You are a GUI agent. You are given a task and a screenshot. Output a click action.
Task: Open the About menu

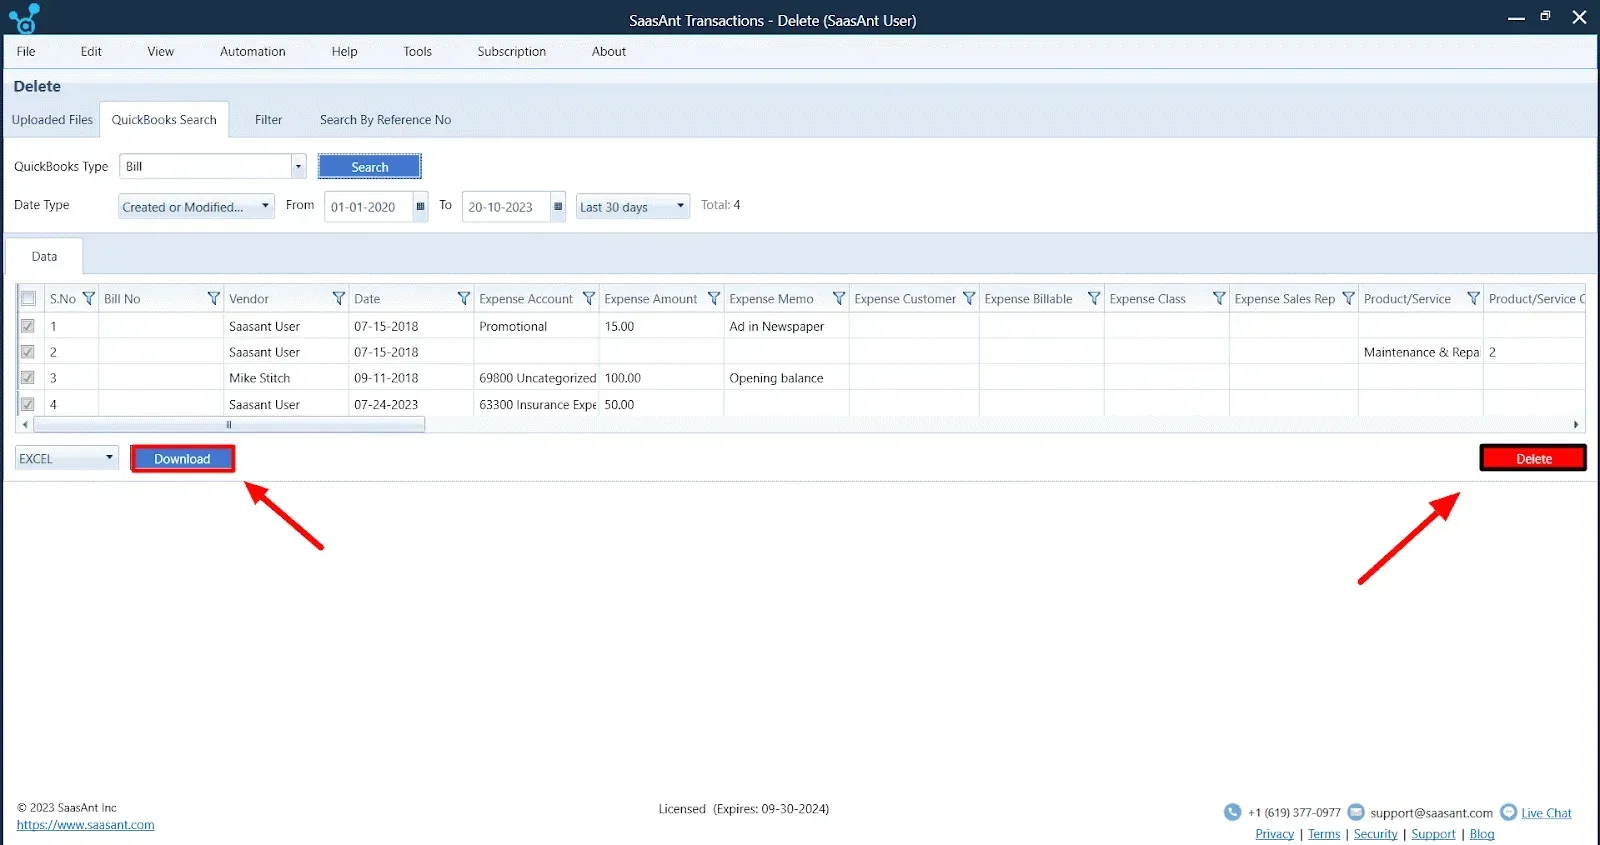608,51
